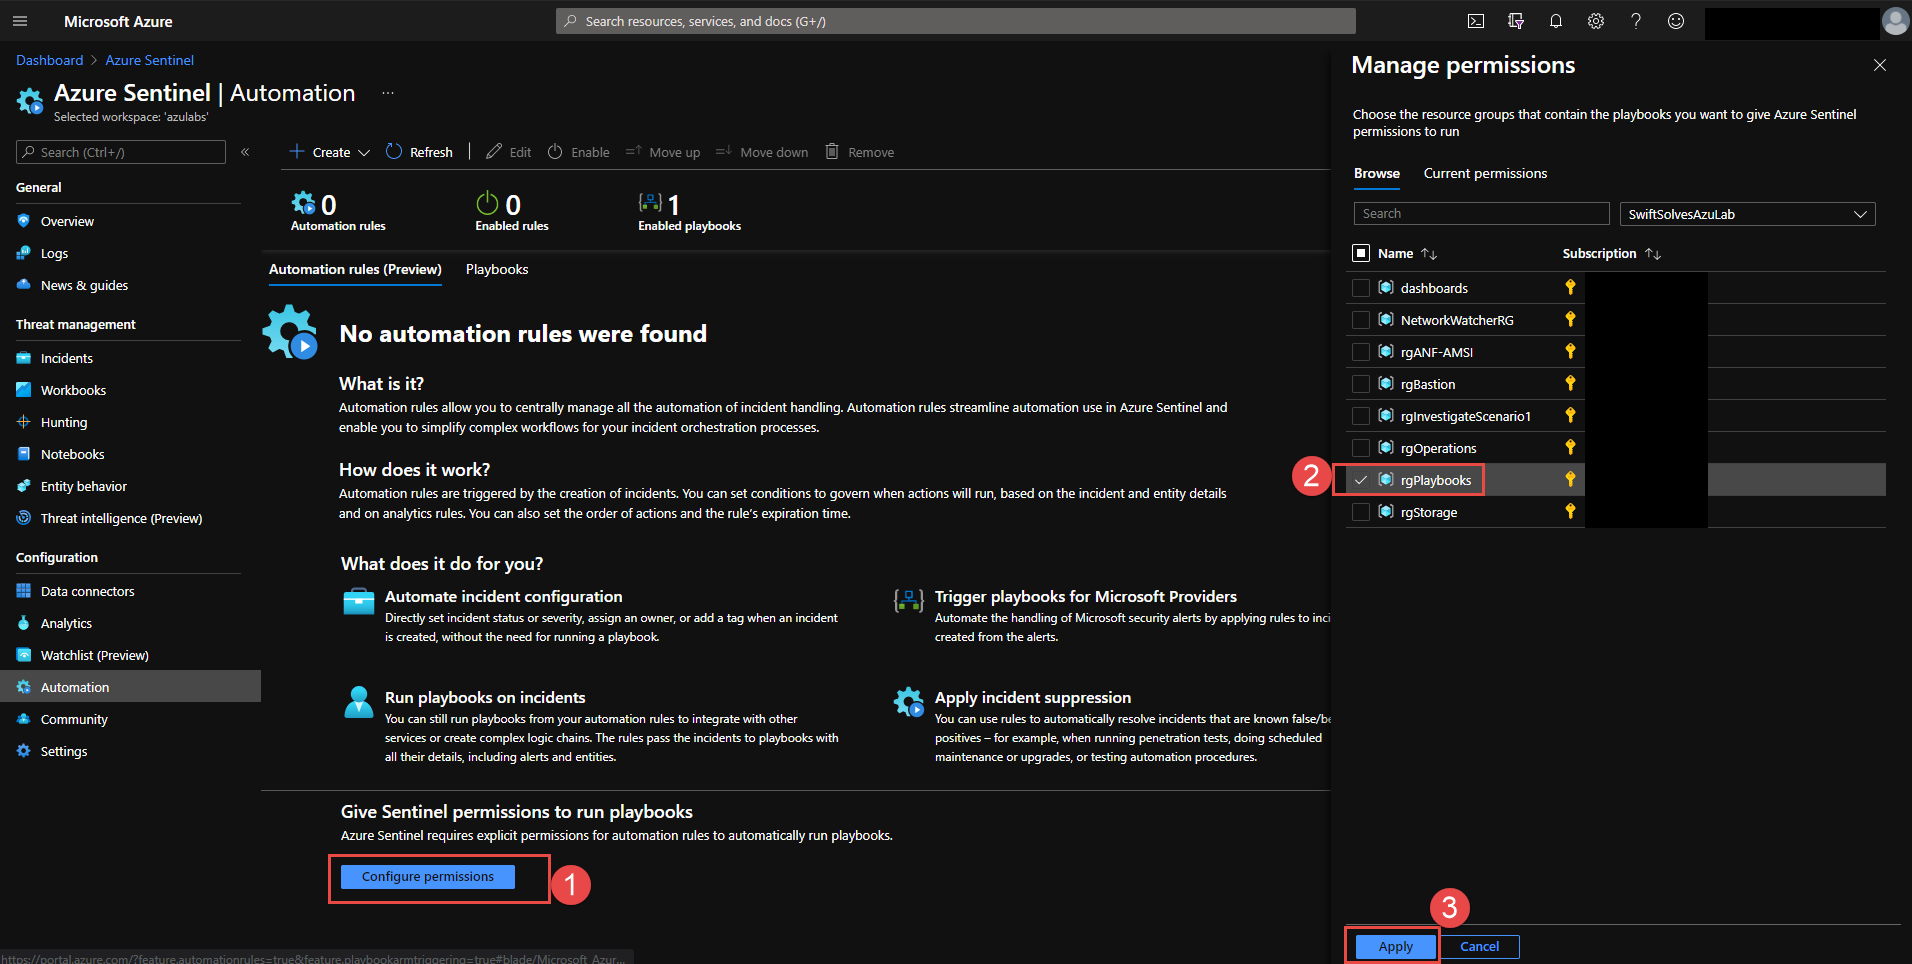Click the key icon in the dashboards row

(x=1570, y=288)
